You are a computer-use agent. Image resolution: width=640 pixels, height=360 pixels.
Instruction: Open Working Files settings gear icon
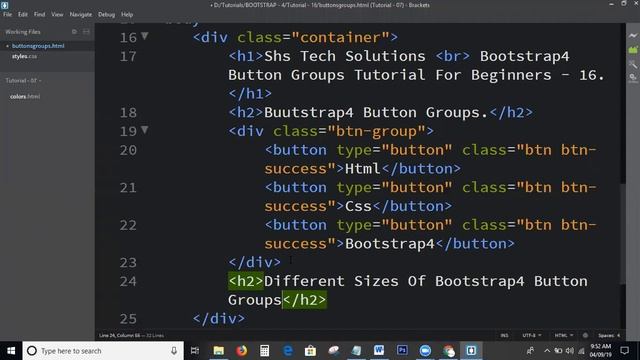click(74, 32)
